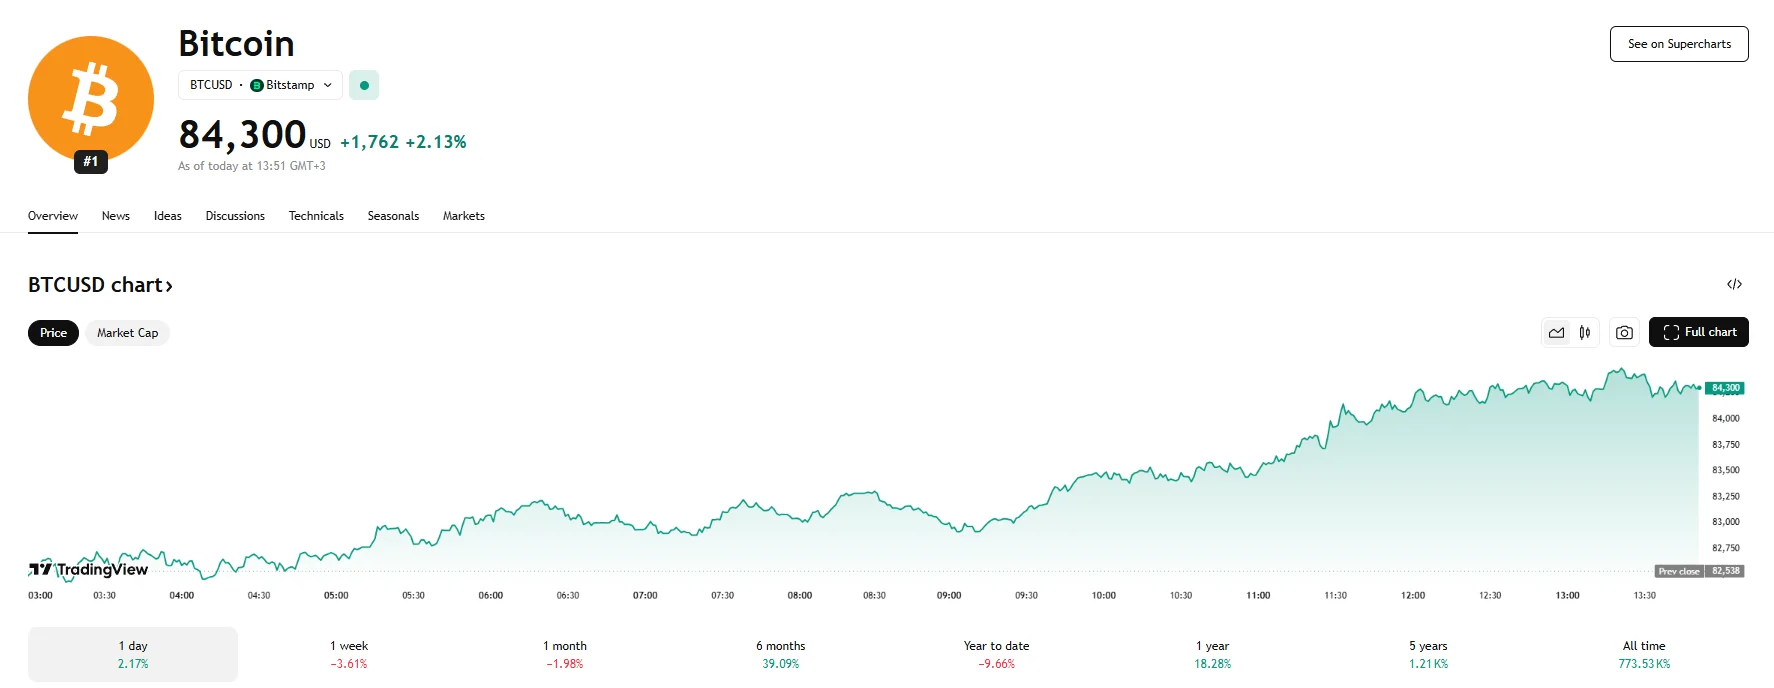Click the See on Supercharts button
This screenshot has height=688, width=1774.
[1679, 44]
